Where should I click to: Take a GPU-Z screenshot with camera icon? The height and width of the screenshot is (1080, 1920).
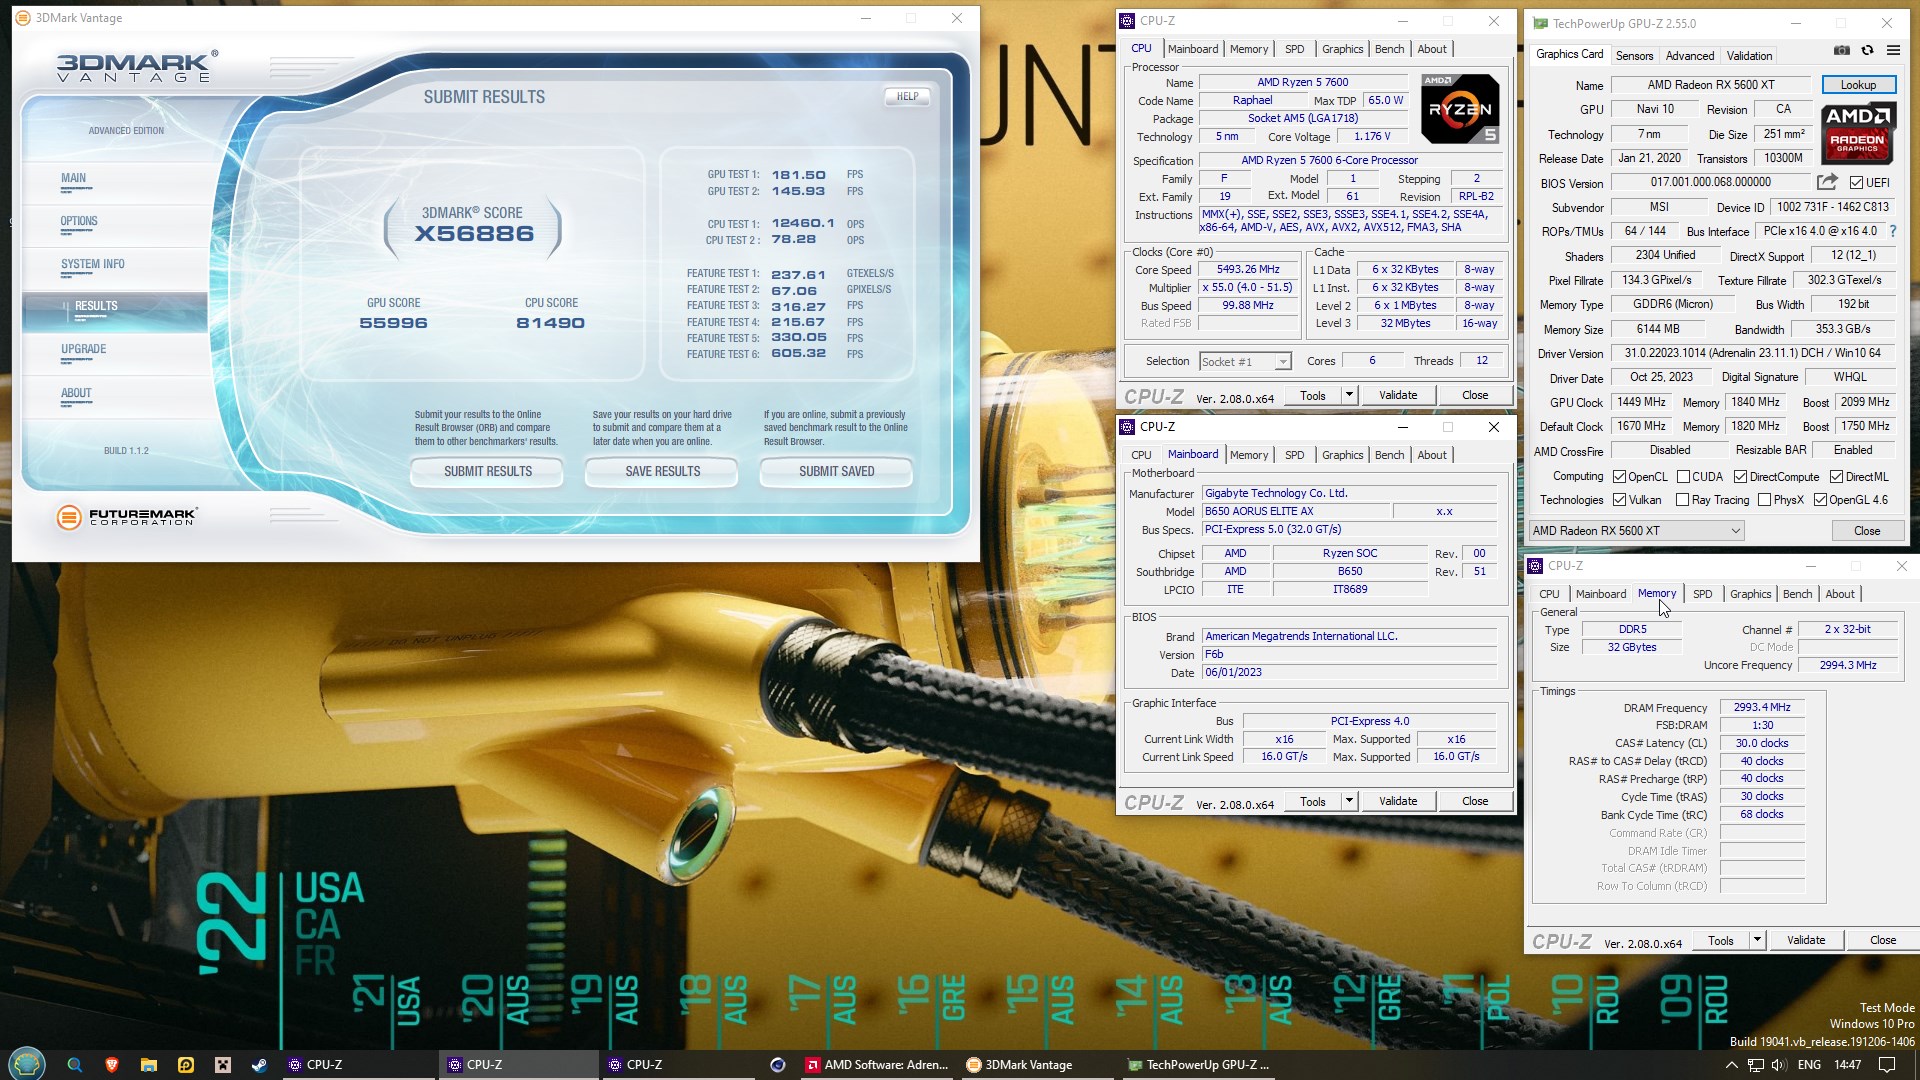click(x=1841, y=51)
